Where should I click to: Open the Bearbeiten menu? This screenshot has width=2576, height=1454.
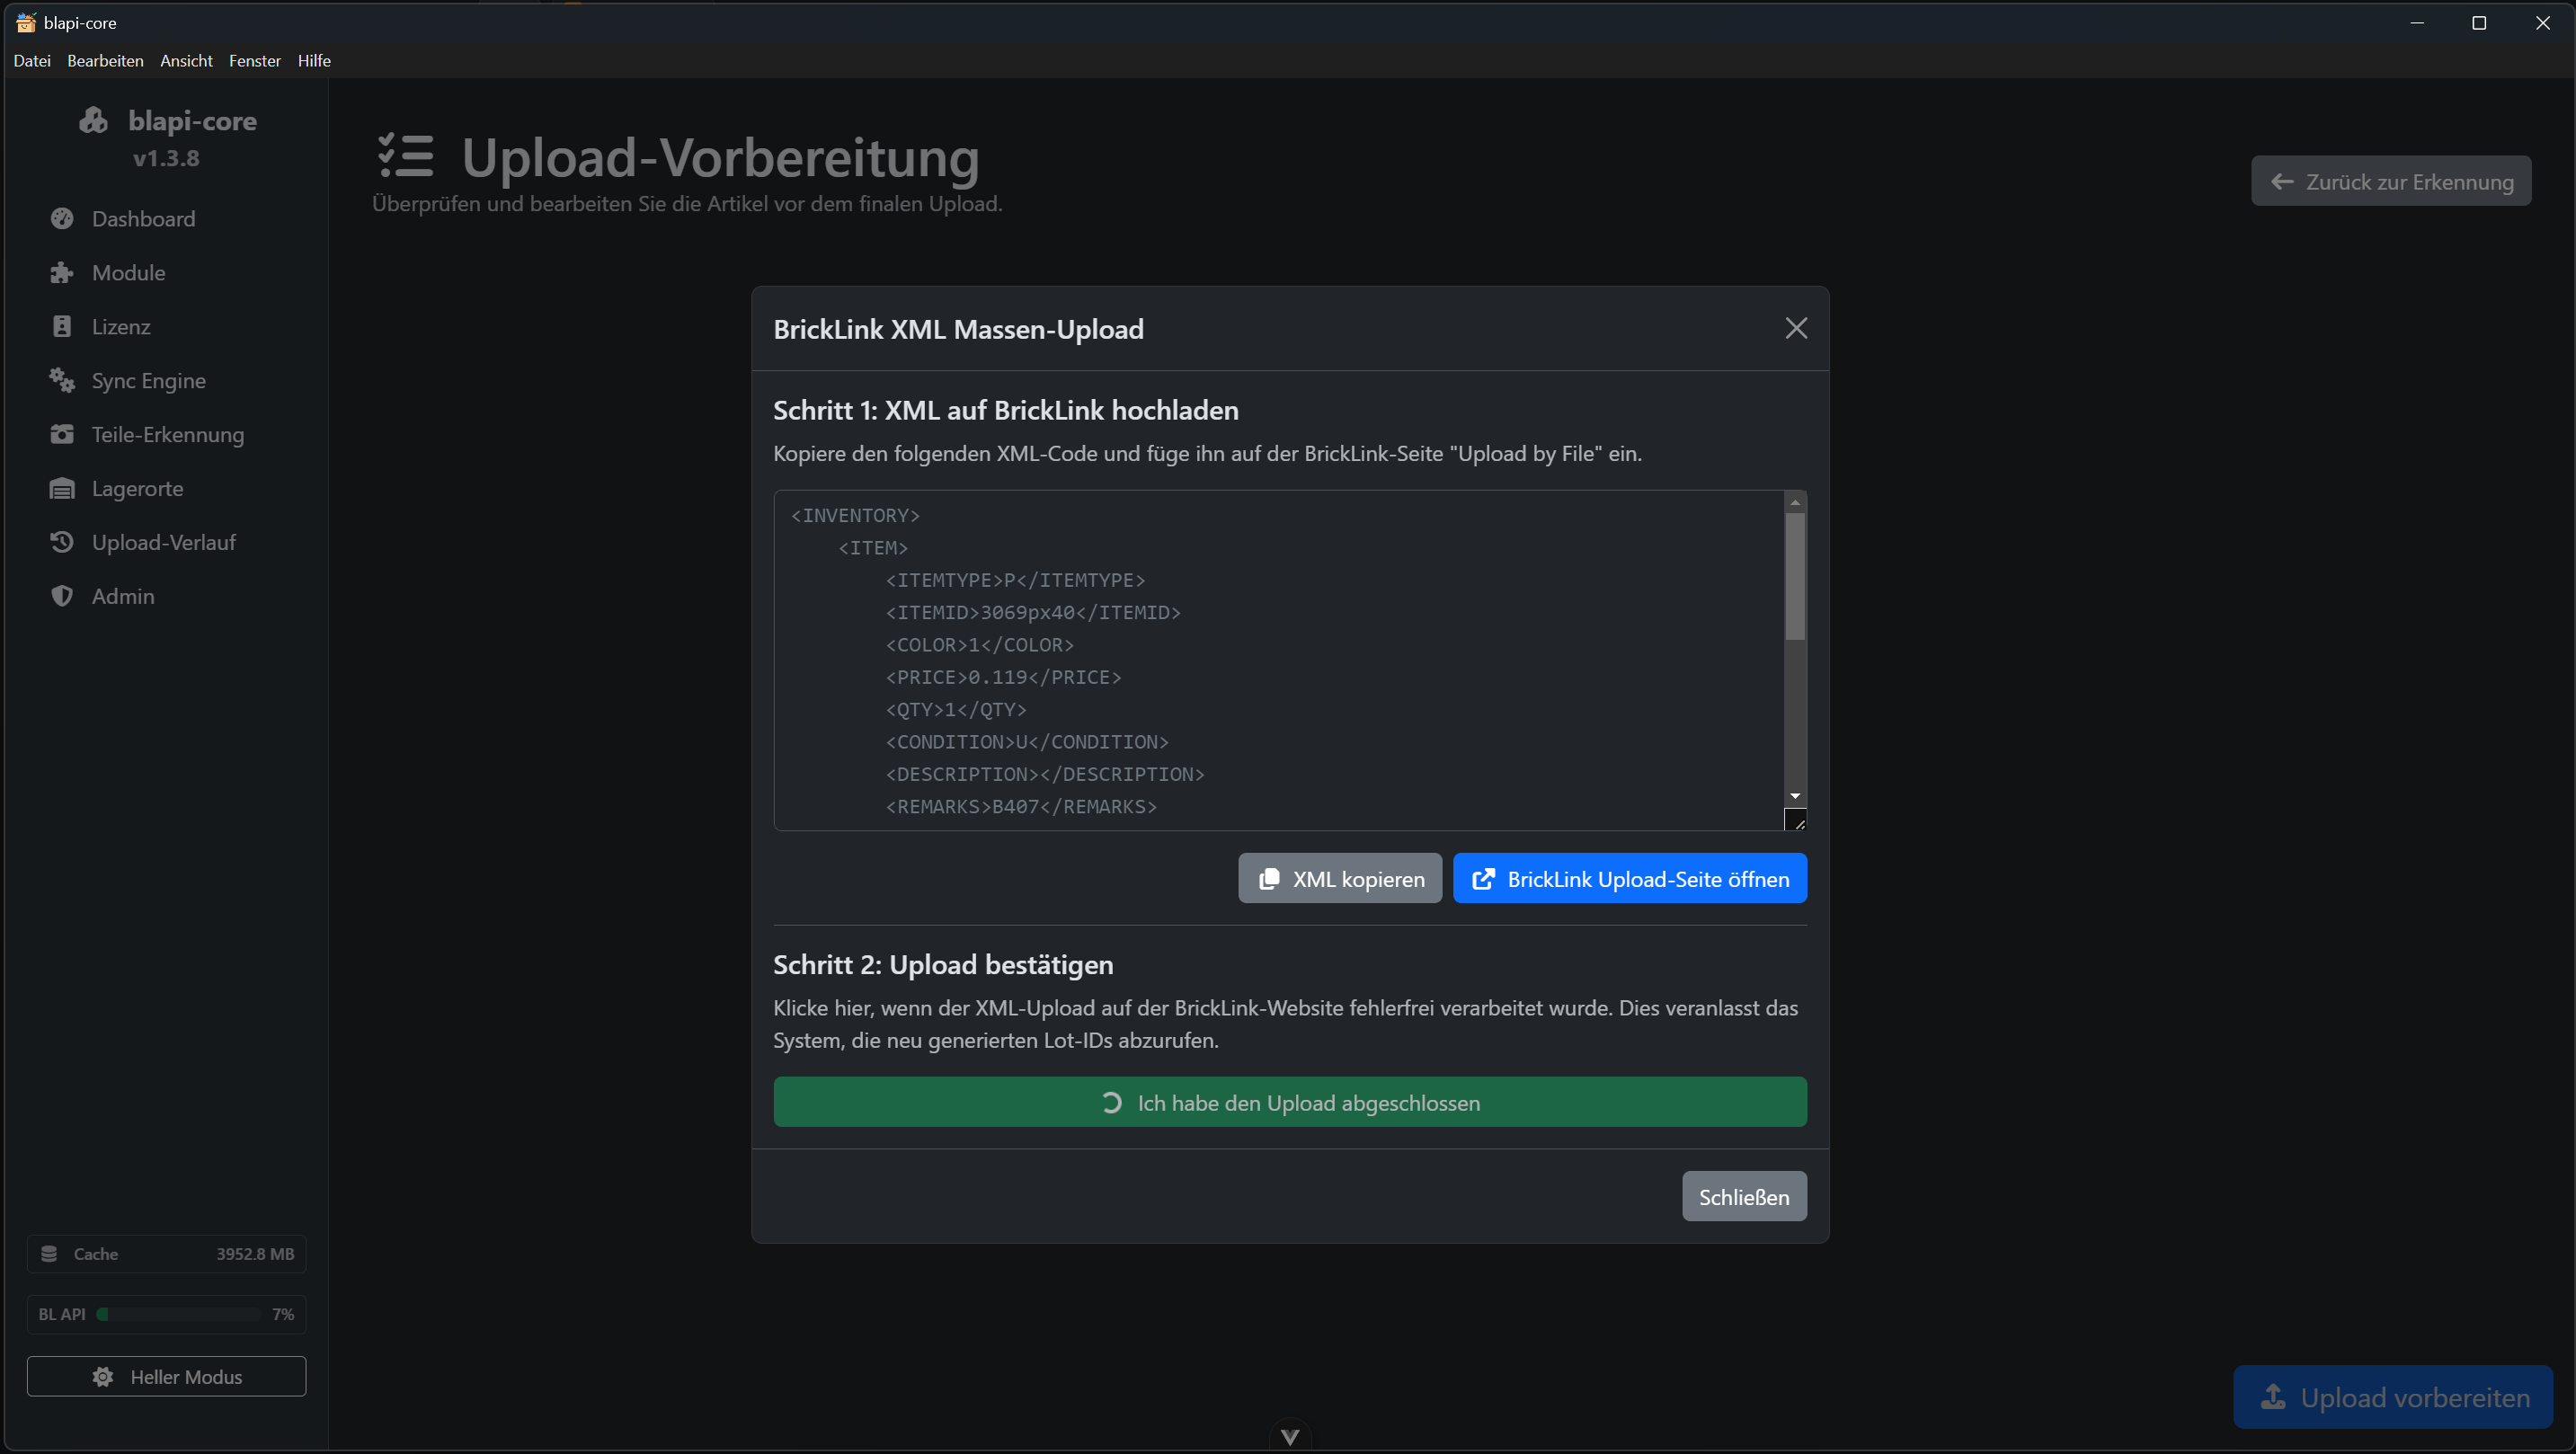[105, 61]
